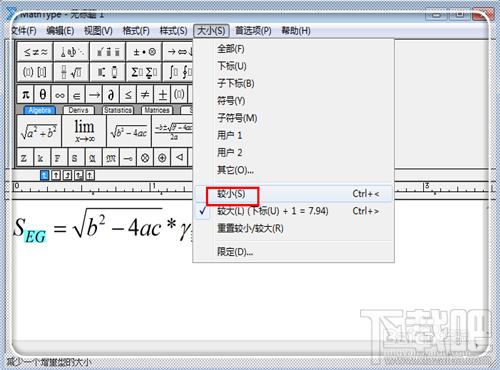Insert the infinity symbol
Image resolution: width=500 pixels, height=370 pixels.
60,94
